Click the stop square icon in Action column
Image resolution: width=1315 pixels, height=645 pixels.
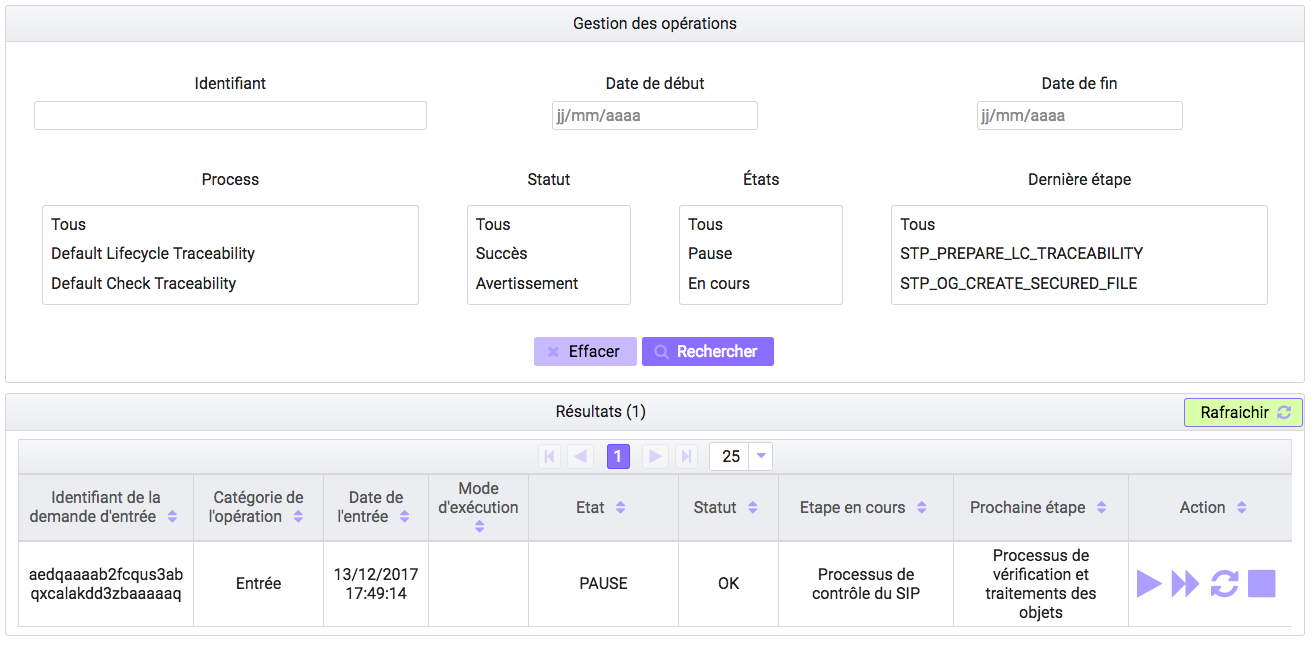pyautogui.click(x=1262, y=584)
